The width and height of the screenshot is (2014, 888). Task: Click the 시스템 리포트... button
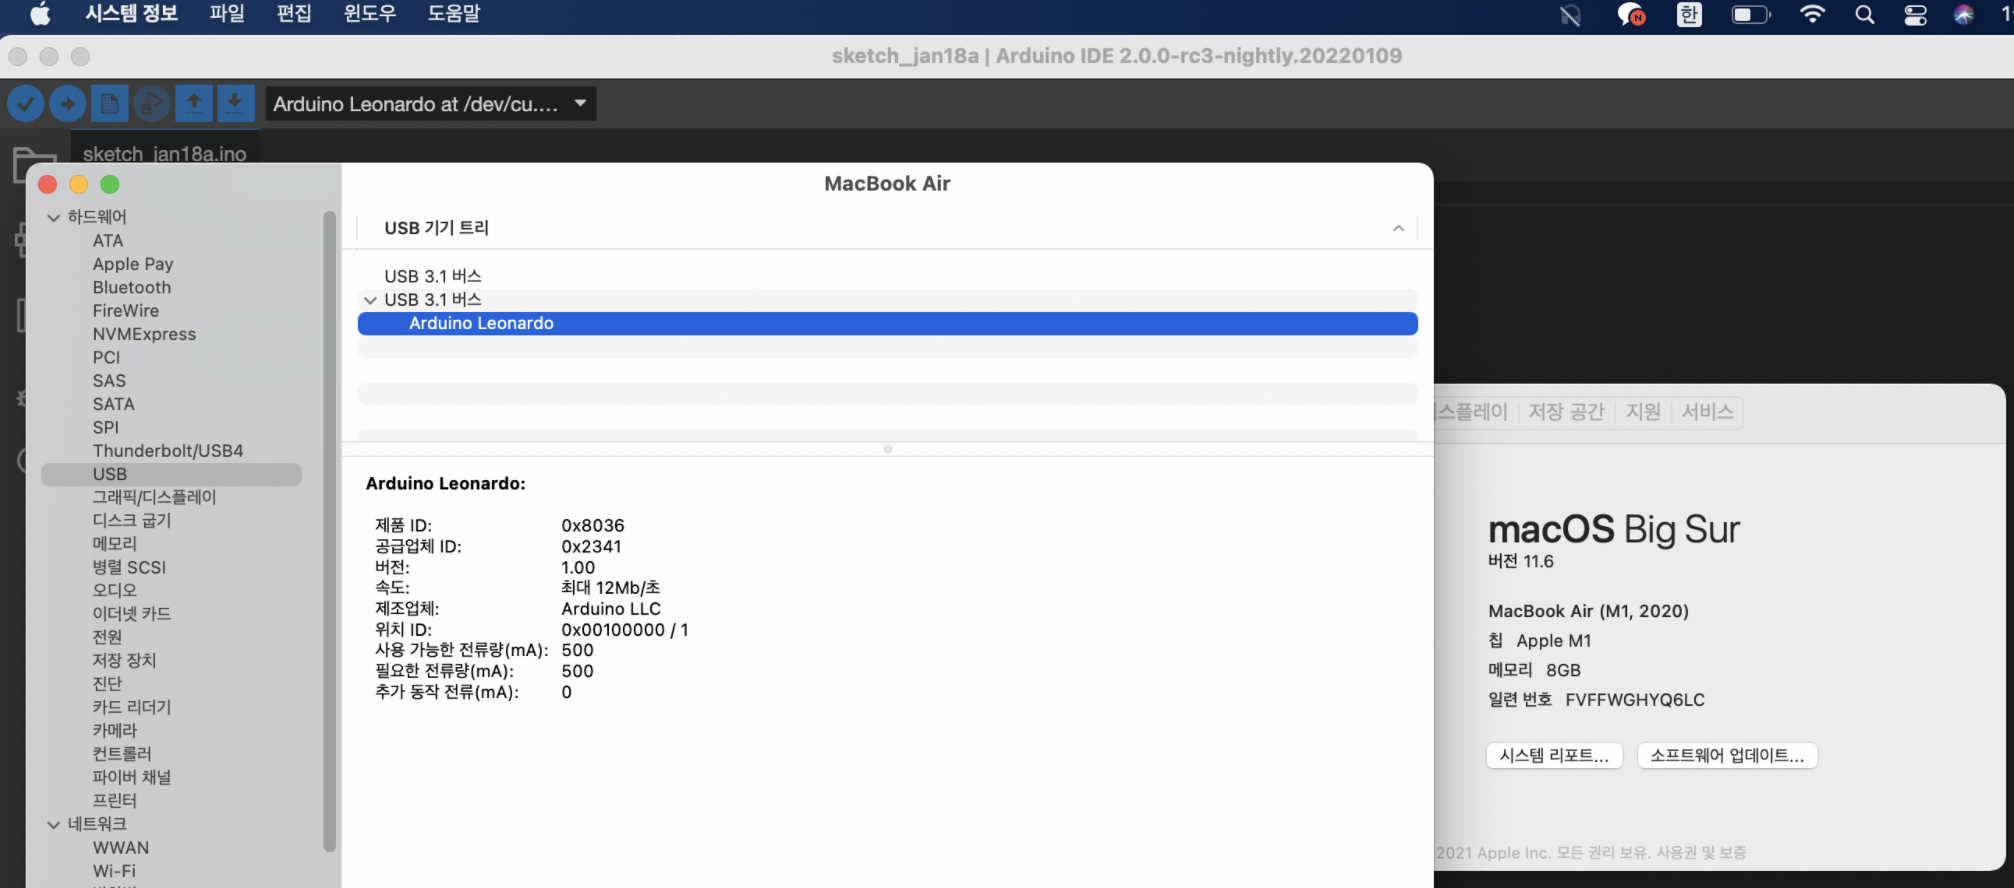coord(1554,756)
